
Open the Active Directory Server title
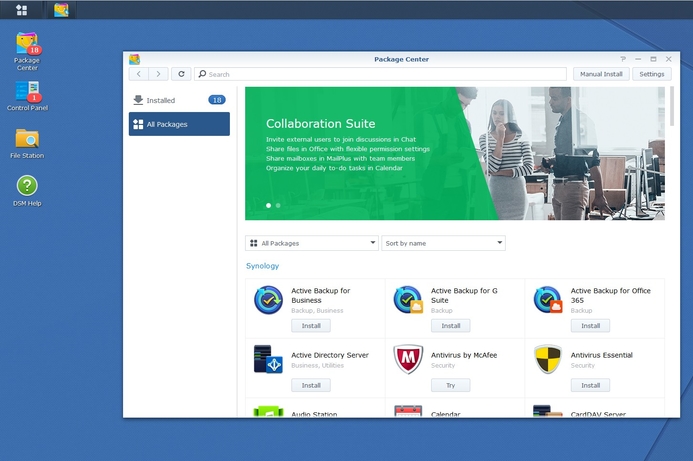[330, 355]
